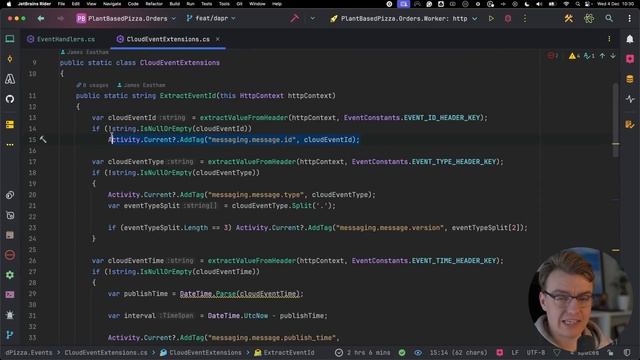640x360 pixels.
Task: Open the feat/dapr branch dropdown
Action: [211, 18]
